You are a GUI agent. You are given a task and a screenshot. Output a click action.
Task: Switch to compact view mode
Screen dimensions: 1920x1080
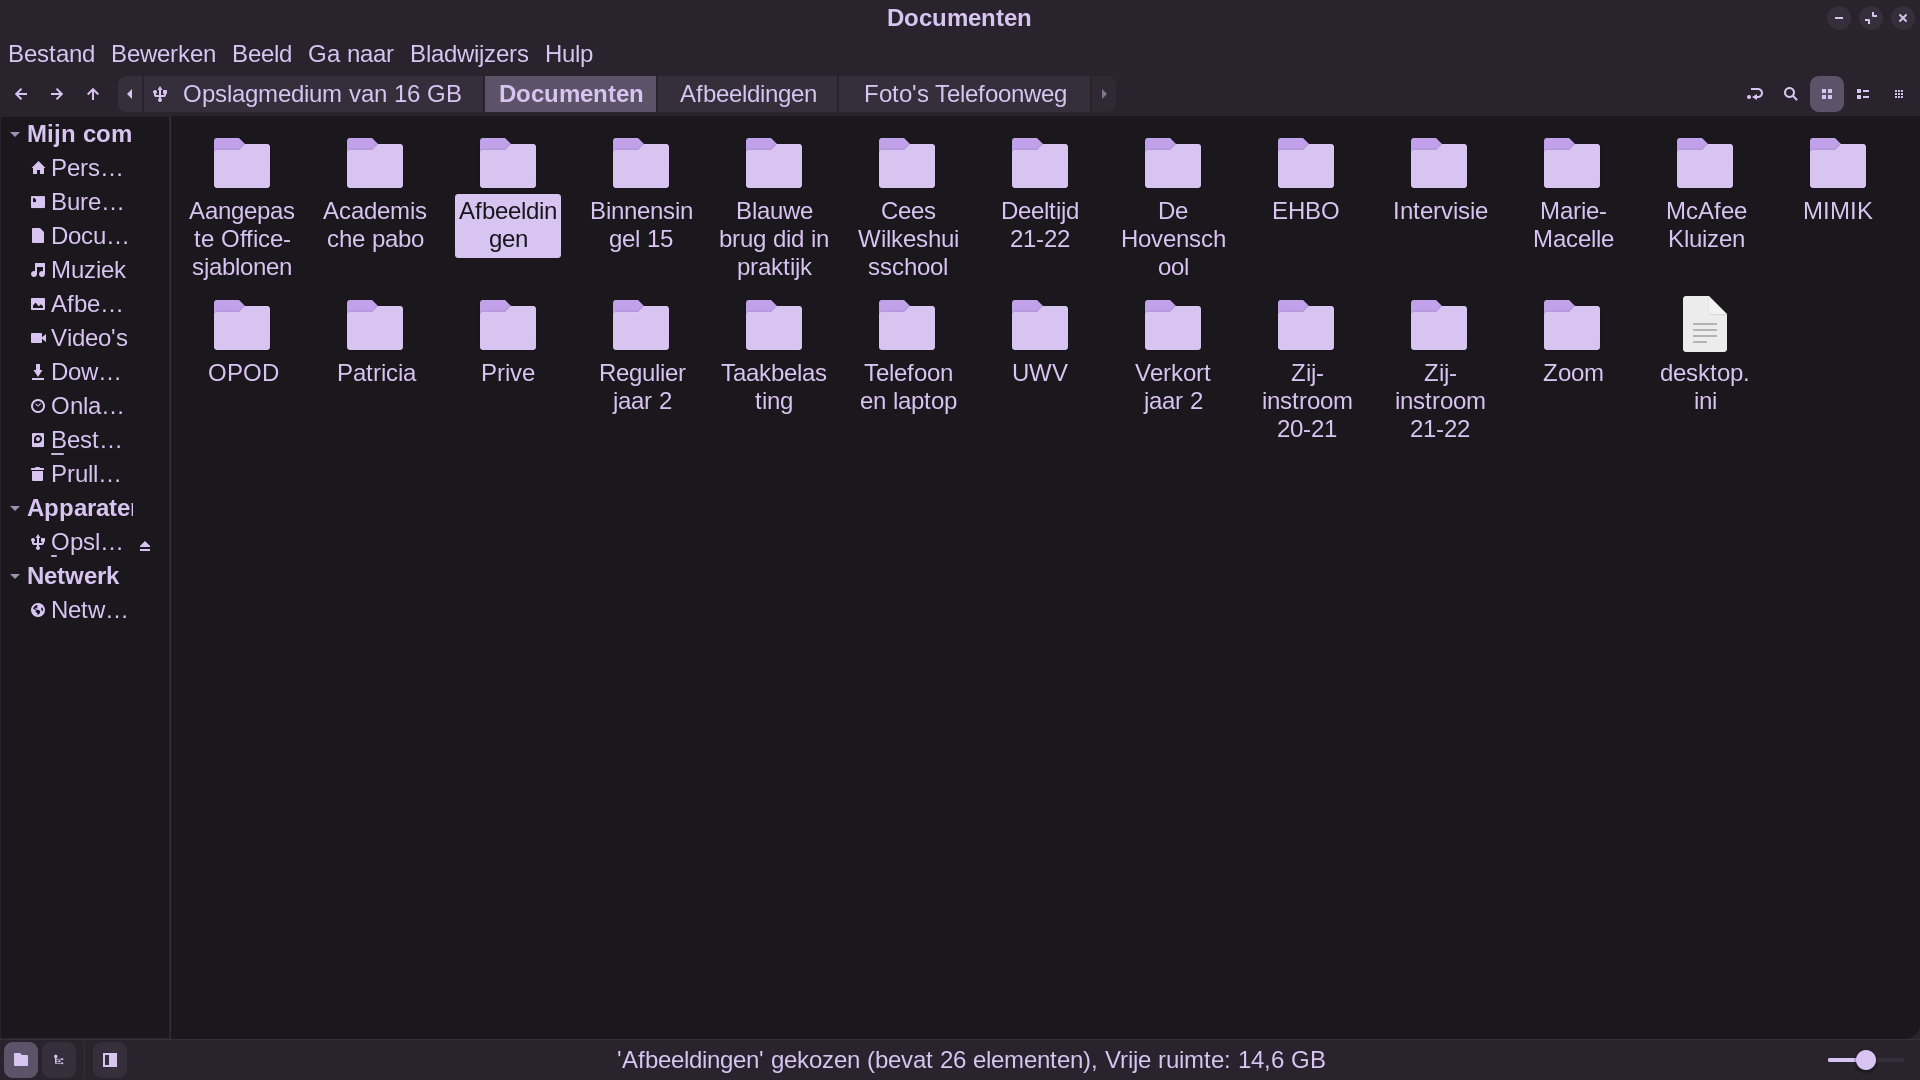pos(1898,94)
